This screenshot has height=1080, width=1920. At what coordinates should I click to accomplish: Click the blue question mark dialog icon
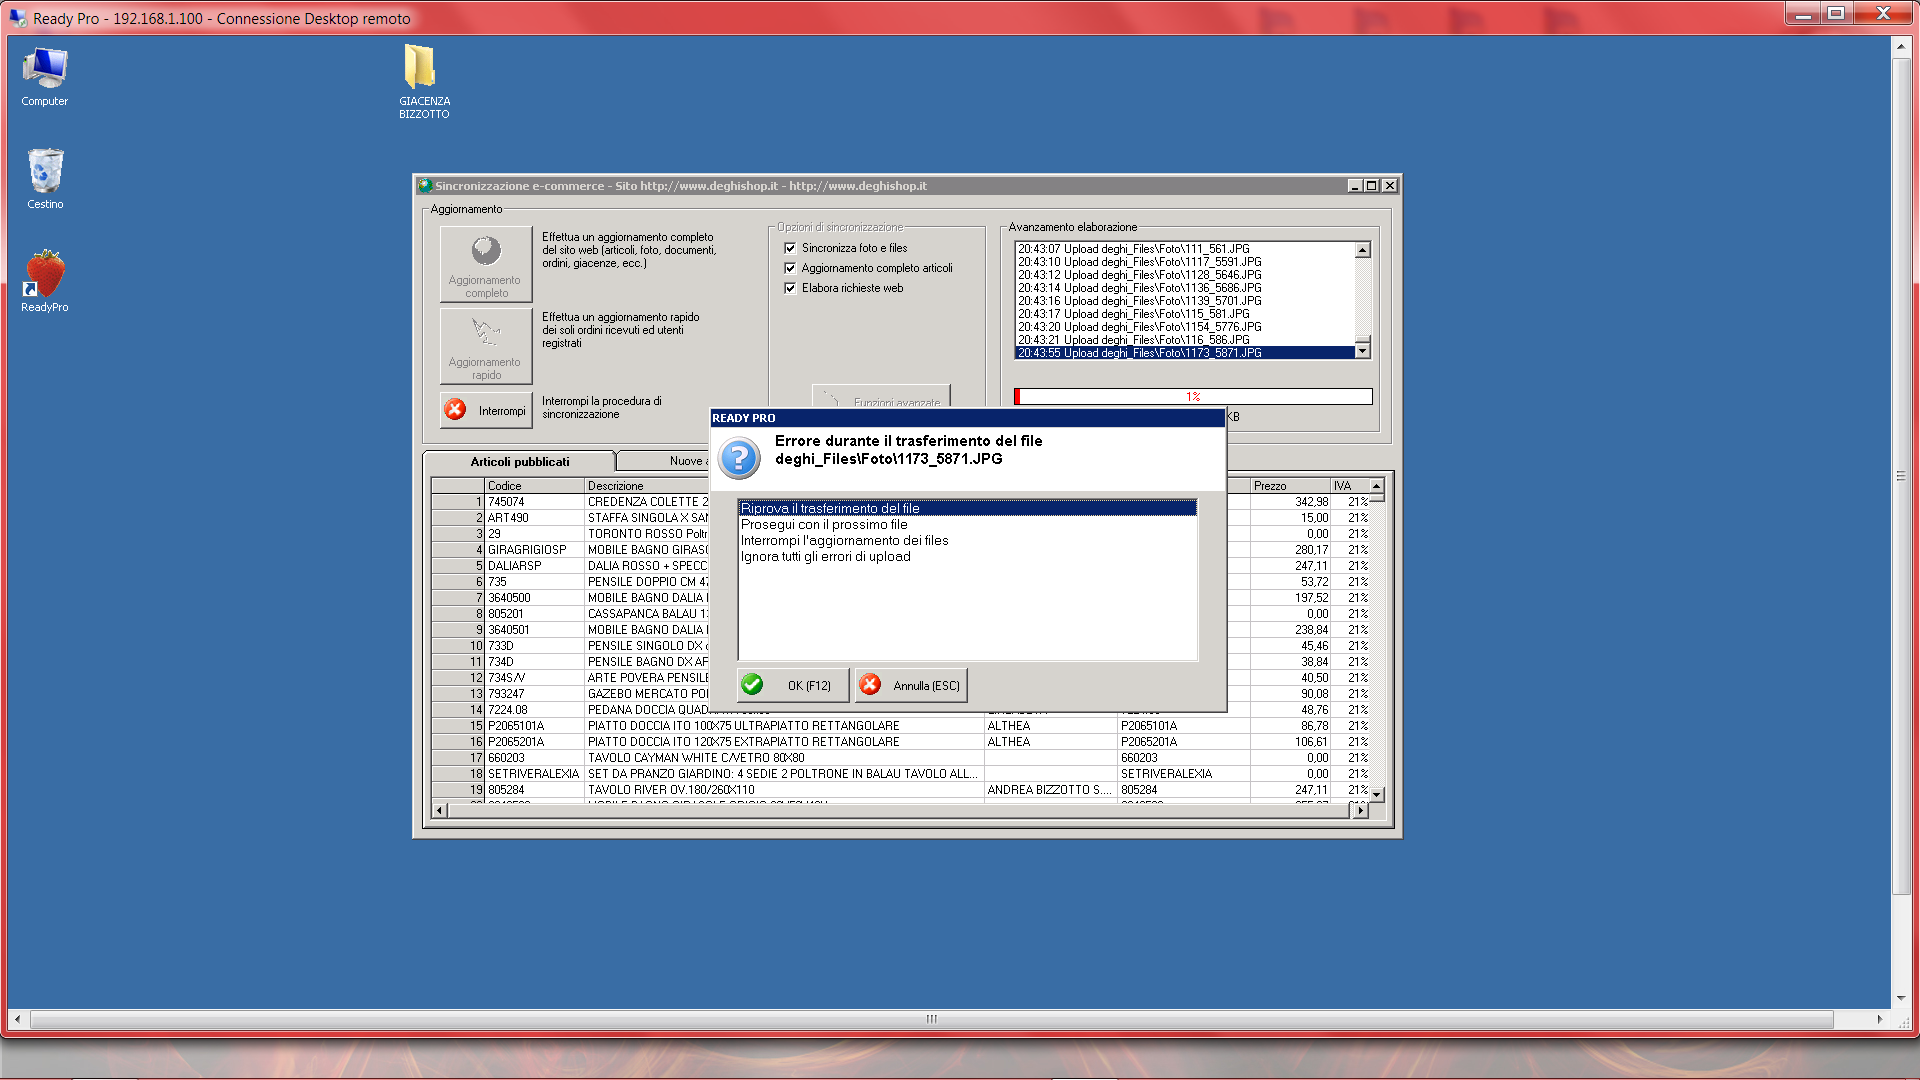pyautogui.click(x=739, y=459)
